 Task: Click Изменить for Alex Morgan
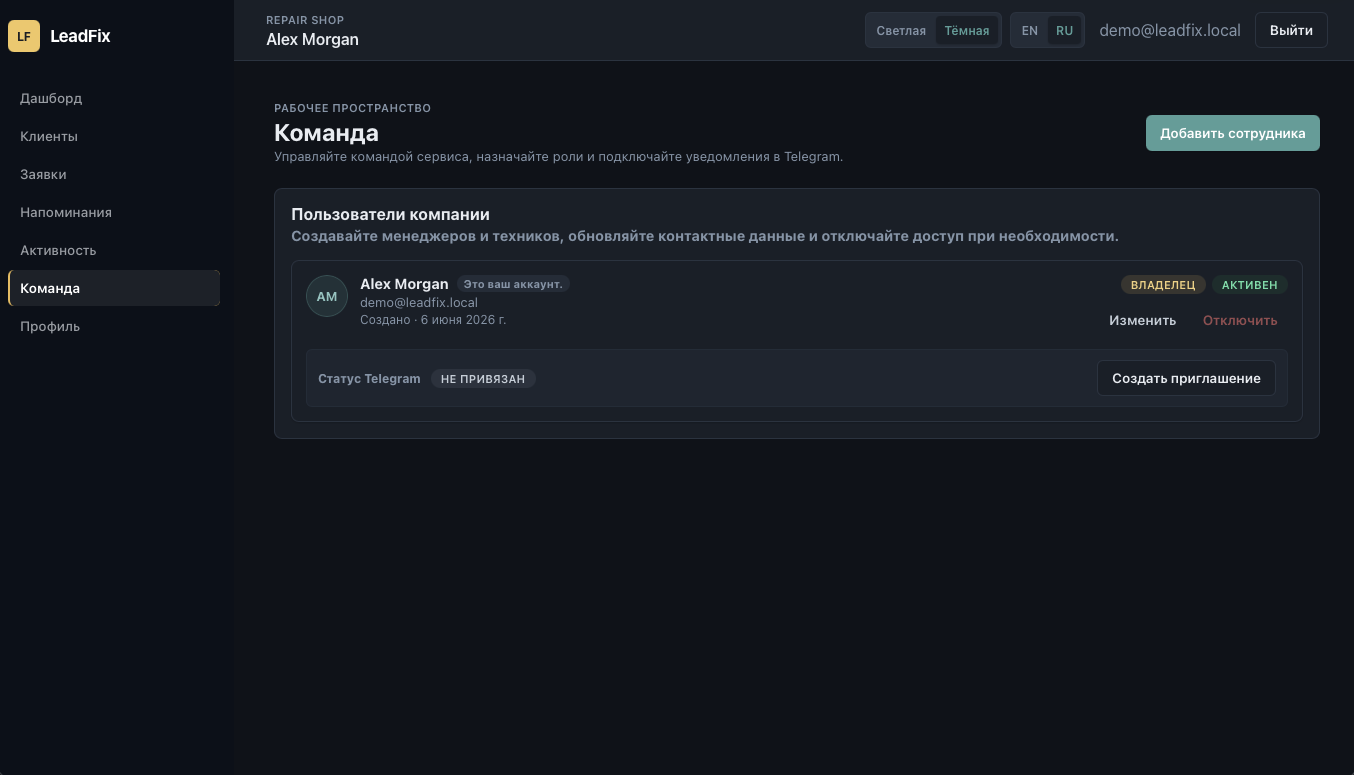(x=1142, y=321)
